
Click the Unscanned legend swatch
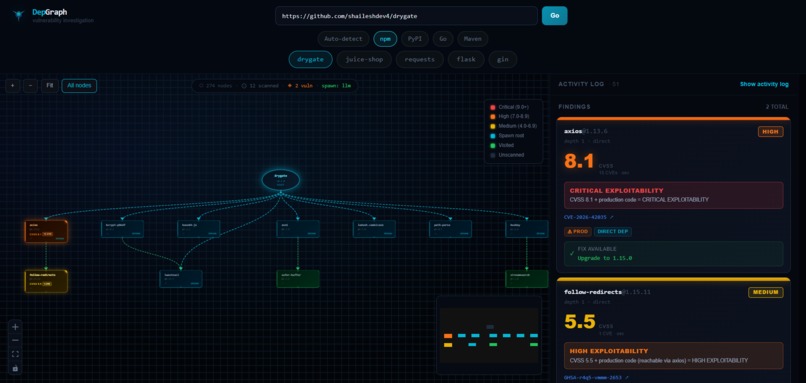coord(493,155)
